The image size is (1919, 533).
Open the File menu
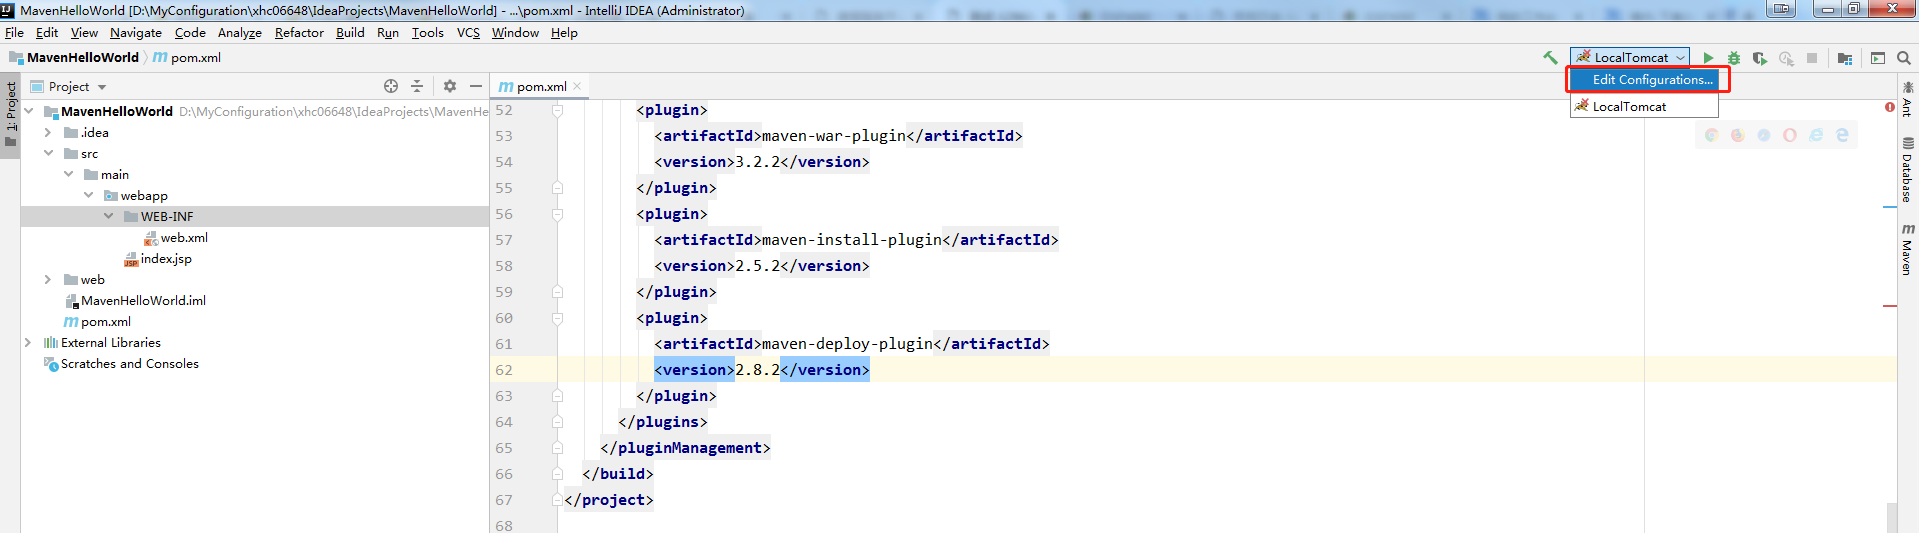pyautogui.click(x=14, y=33)
